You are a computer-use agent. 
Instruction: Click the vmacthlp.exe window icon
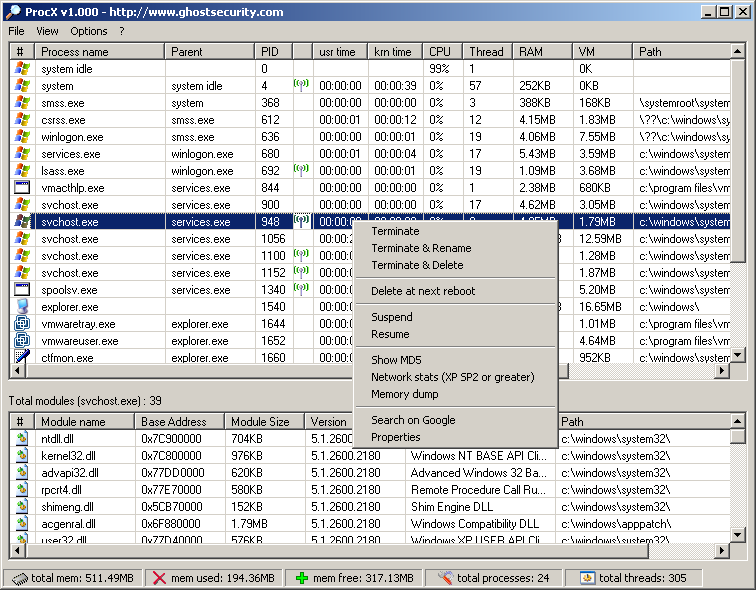pyautogui.click(x=22, y=188)
